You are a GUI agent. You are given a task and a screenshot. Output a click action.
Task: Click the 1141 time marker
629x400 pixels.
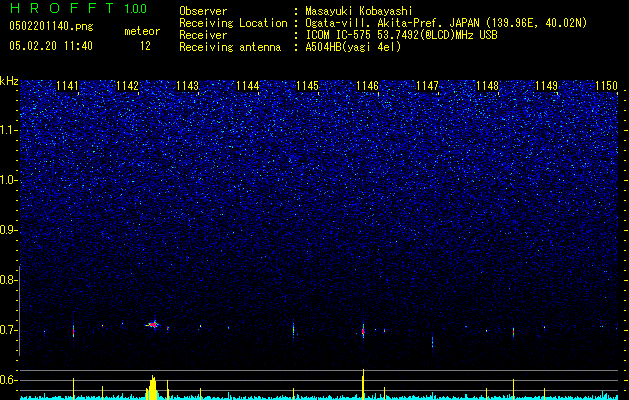[x=67, y=86]
